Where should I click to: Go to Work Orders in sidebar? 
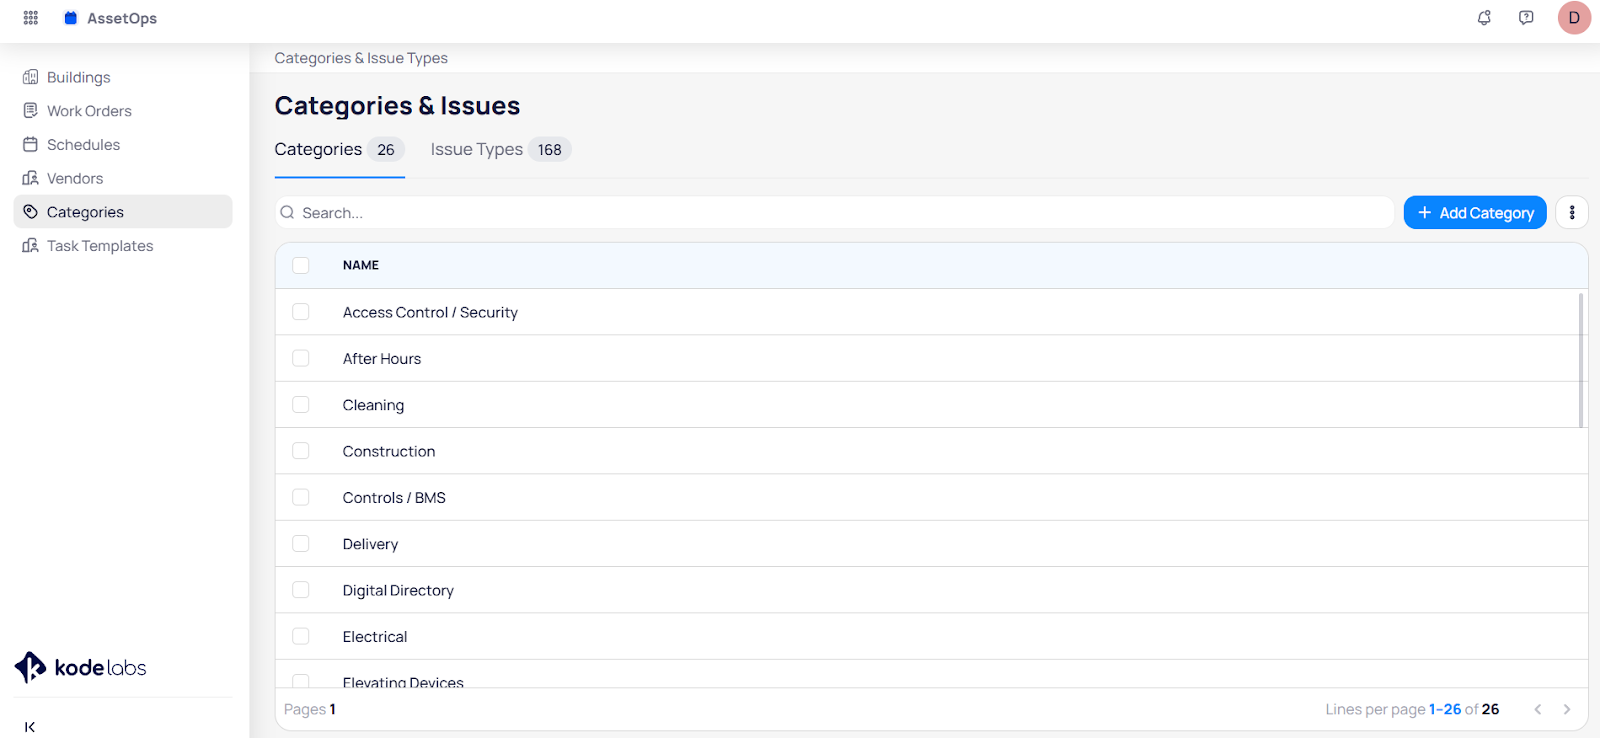(89, 111)
